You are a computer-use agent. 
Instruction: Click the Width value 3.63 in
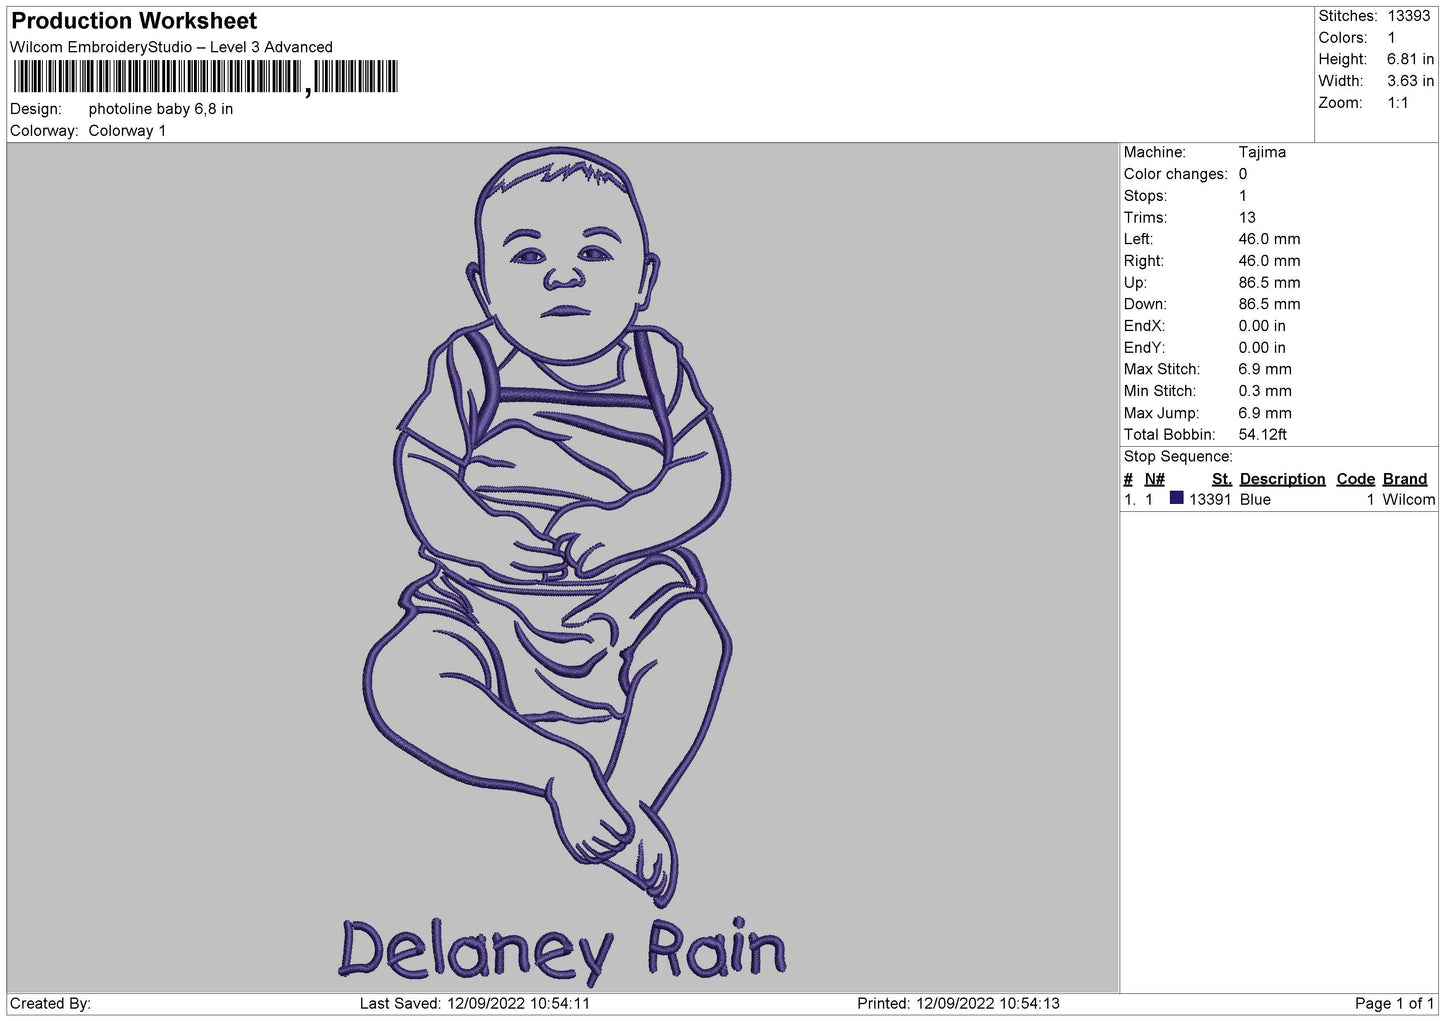click(x=1410, y=81)
